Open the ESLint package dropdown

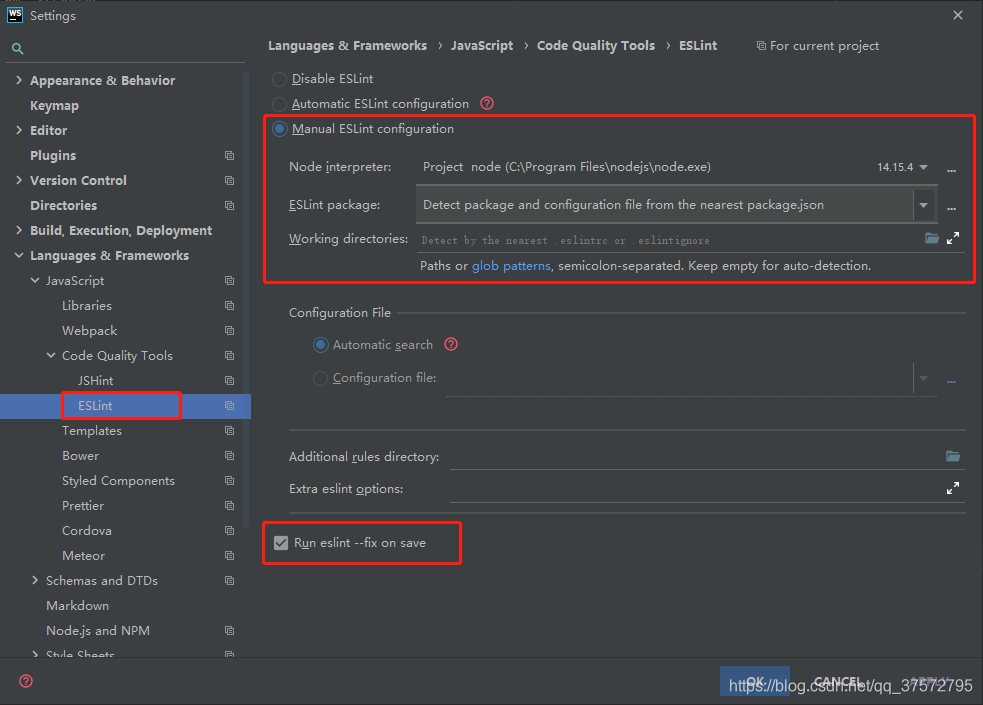point(923,204)
